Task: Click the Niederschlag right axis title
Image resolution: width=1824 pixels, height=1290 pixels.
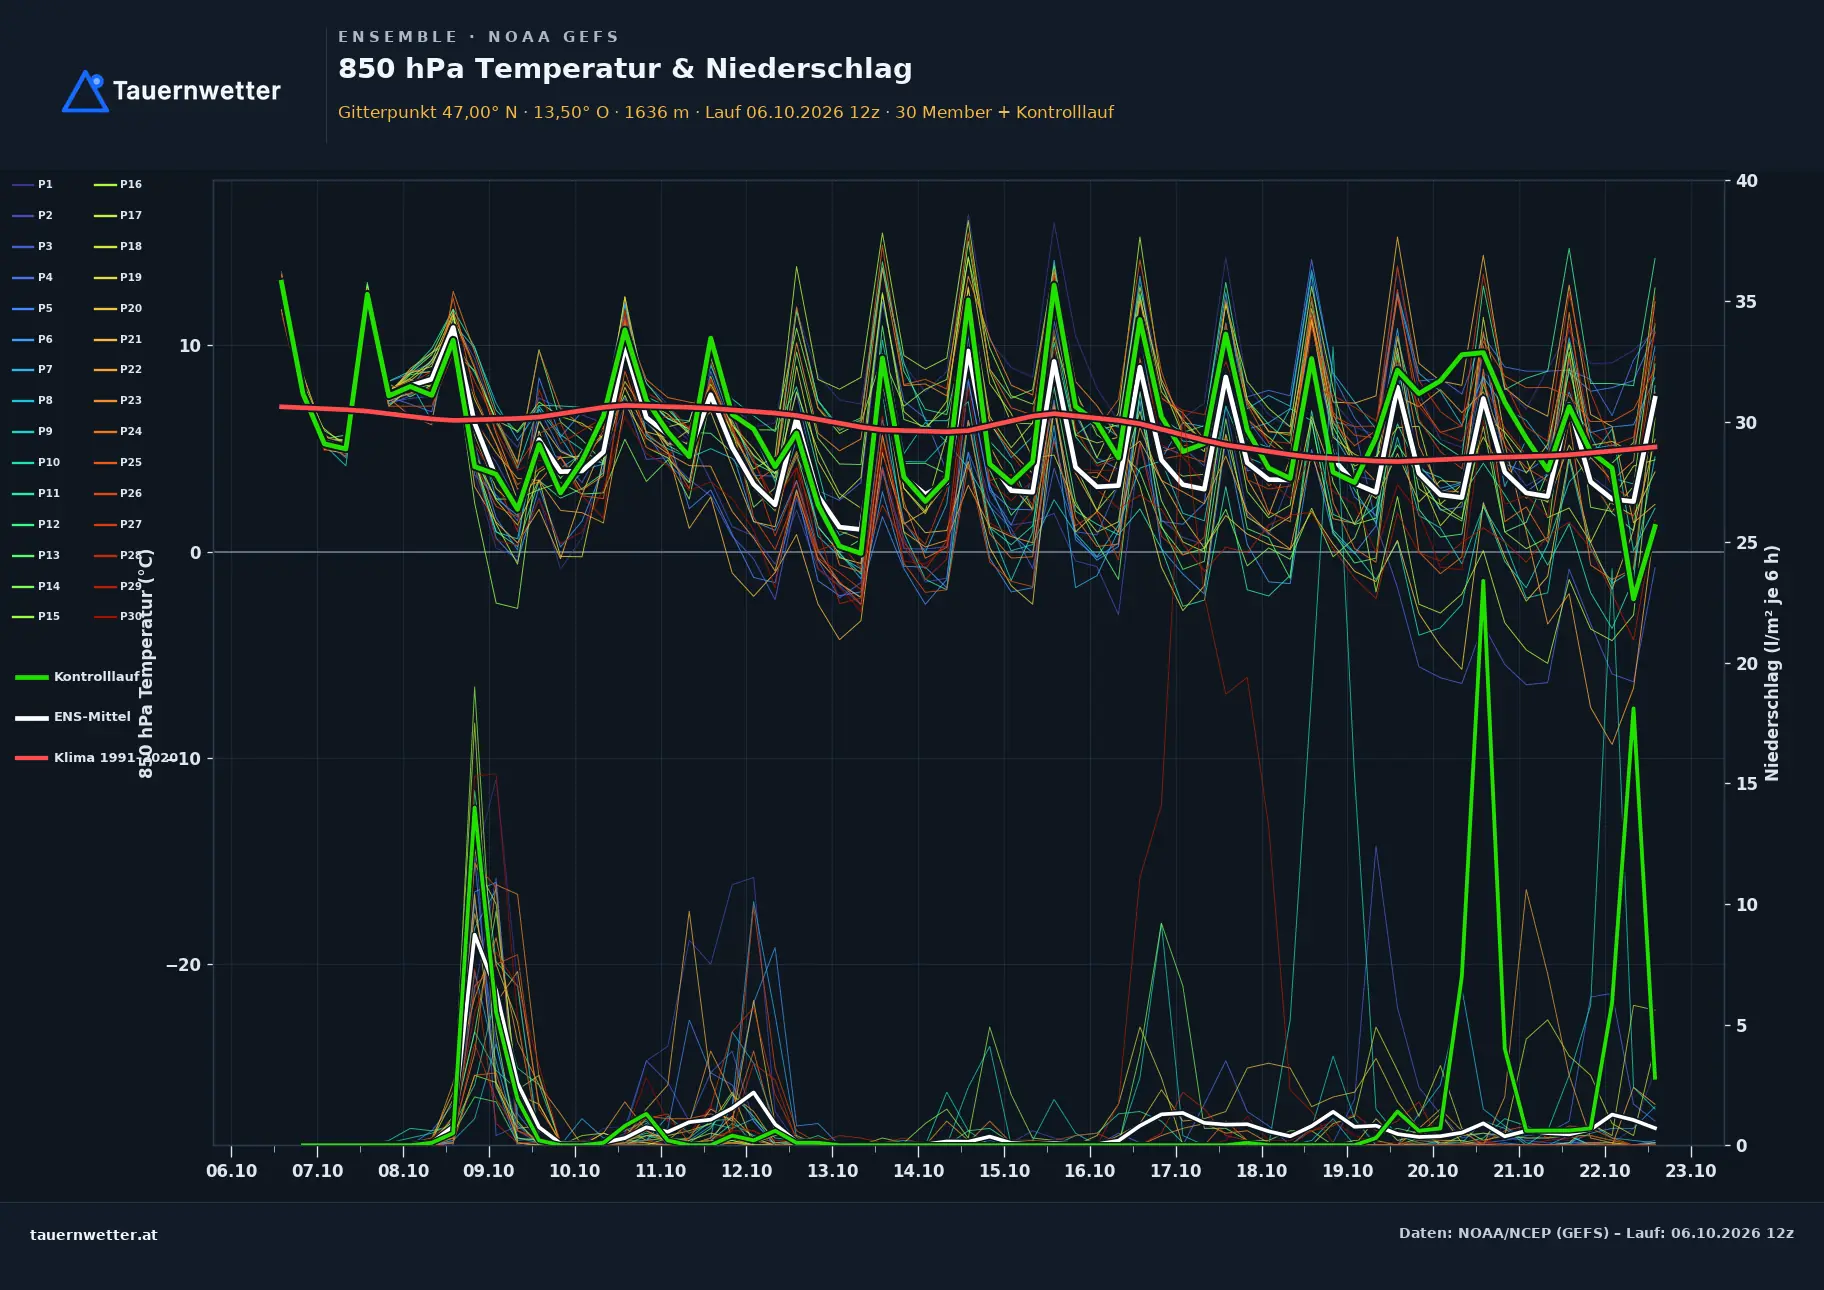Action: (1773, 663)
